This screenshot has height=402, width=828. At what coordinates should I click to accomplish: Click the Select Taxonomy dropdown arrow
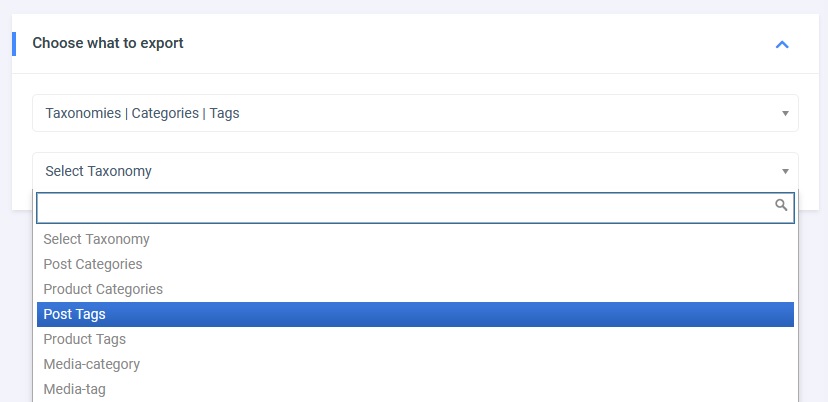coord(785,171)
